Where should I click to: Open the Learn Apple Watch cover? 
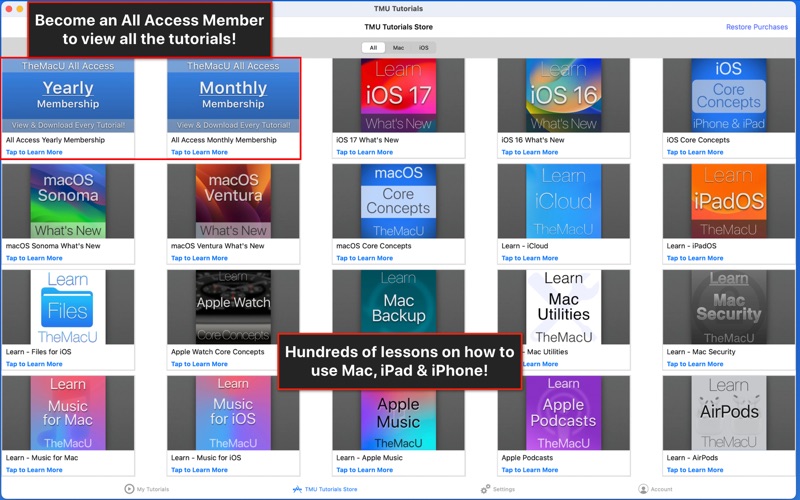233,307
